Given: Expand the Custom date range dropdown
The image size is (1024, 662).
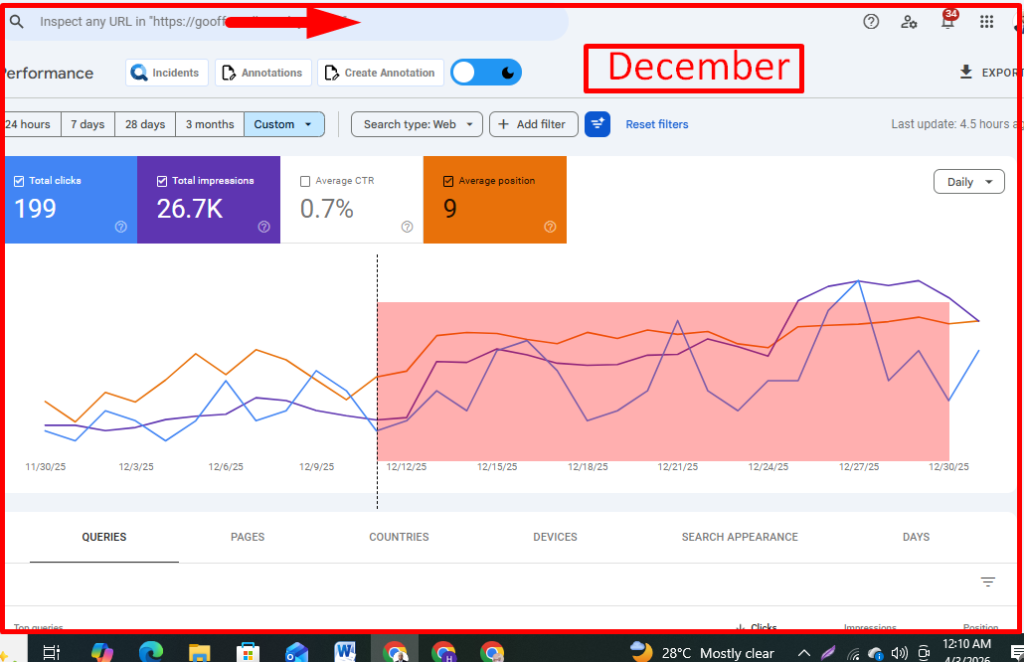Looking at the screenshot, I should click(x=284, y=124).
